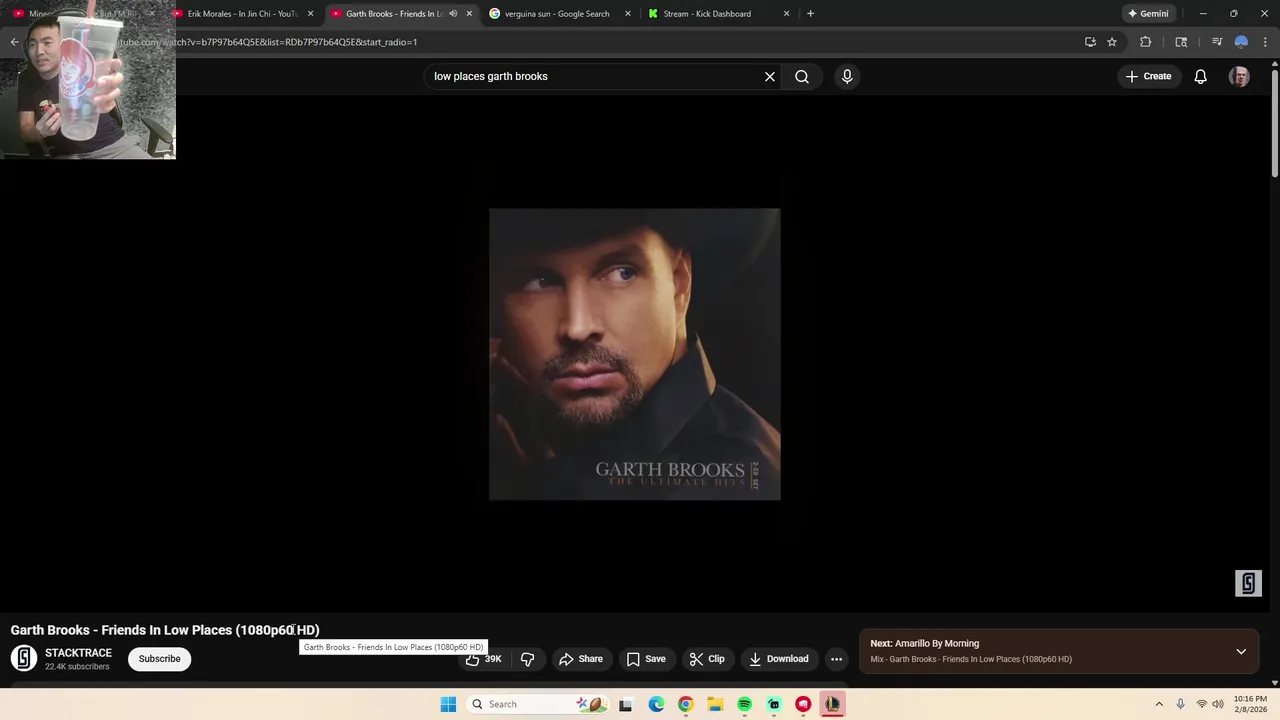Mute the Garth Brooks tab audio icon
Viewport: 1280px width, 720px height.
[x=453, y=14]
